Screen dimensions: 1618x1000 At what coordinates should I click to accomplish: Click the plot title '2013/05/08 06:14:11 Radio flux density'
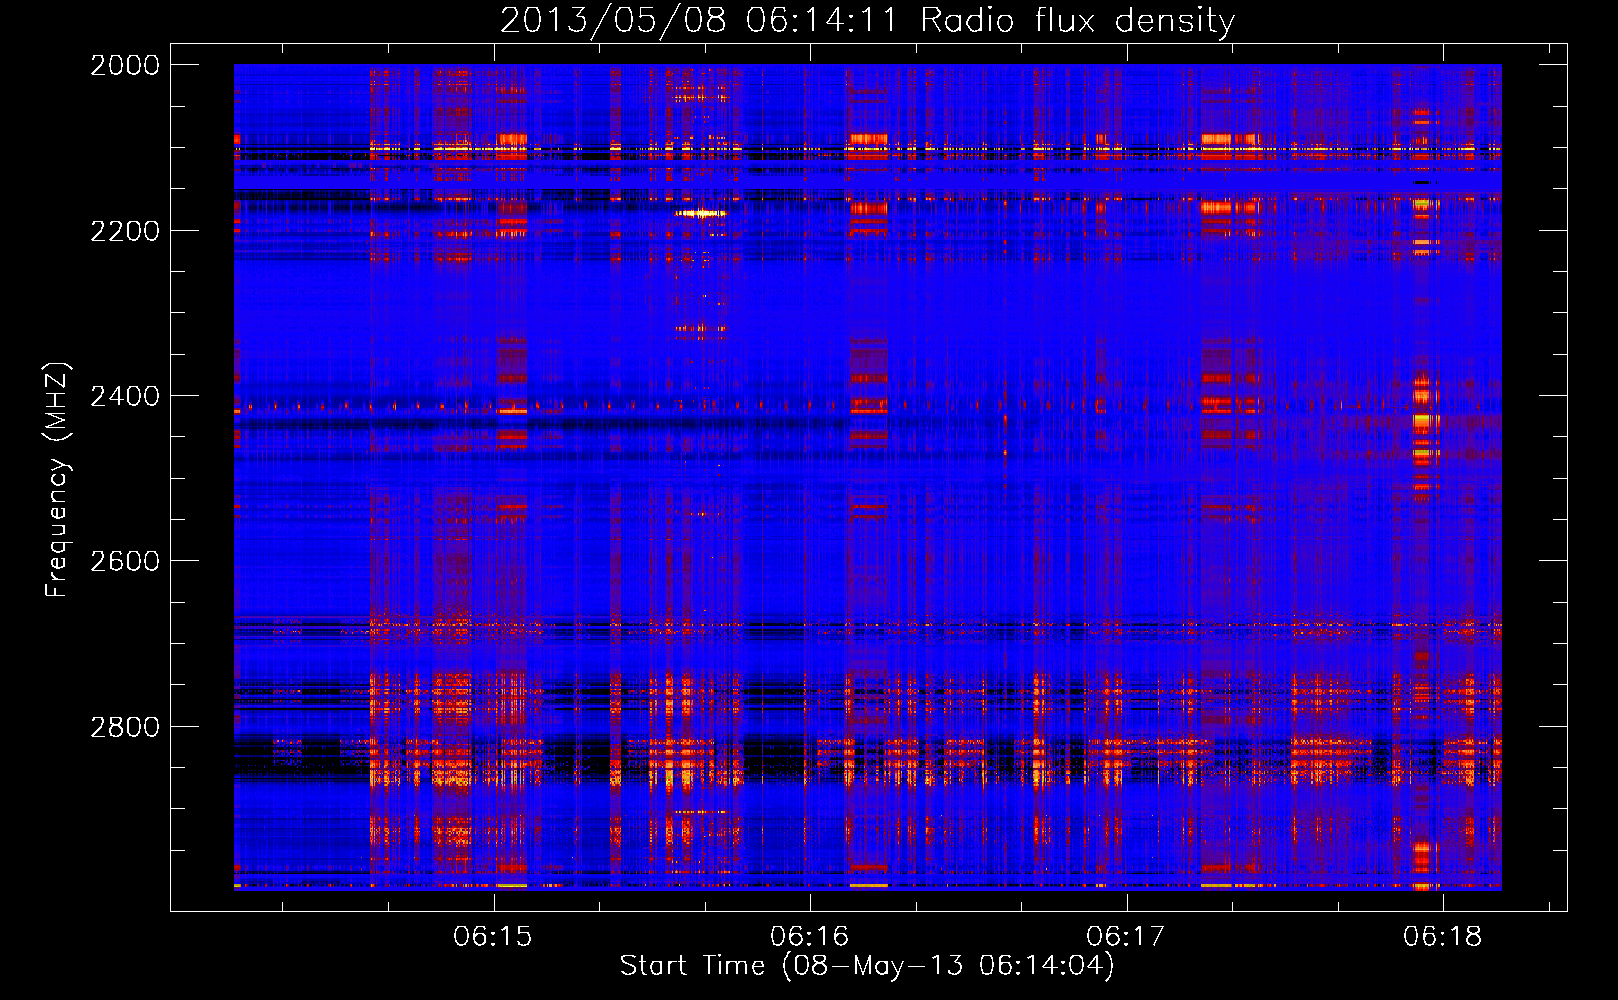[x=867, y=21]
